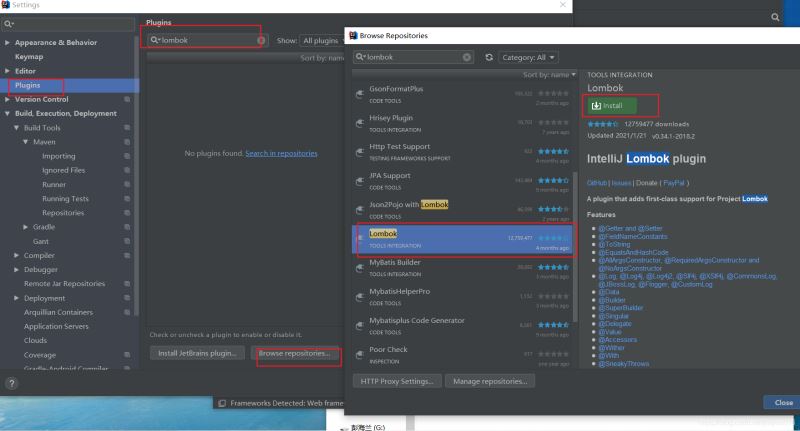Screen dimensions: 800x431
Task: Click the project-level icon beside Ignored Files
Action: [x=127, y=170]
